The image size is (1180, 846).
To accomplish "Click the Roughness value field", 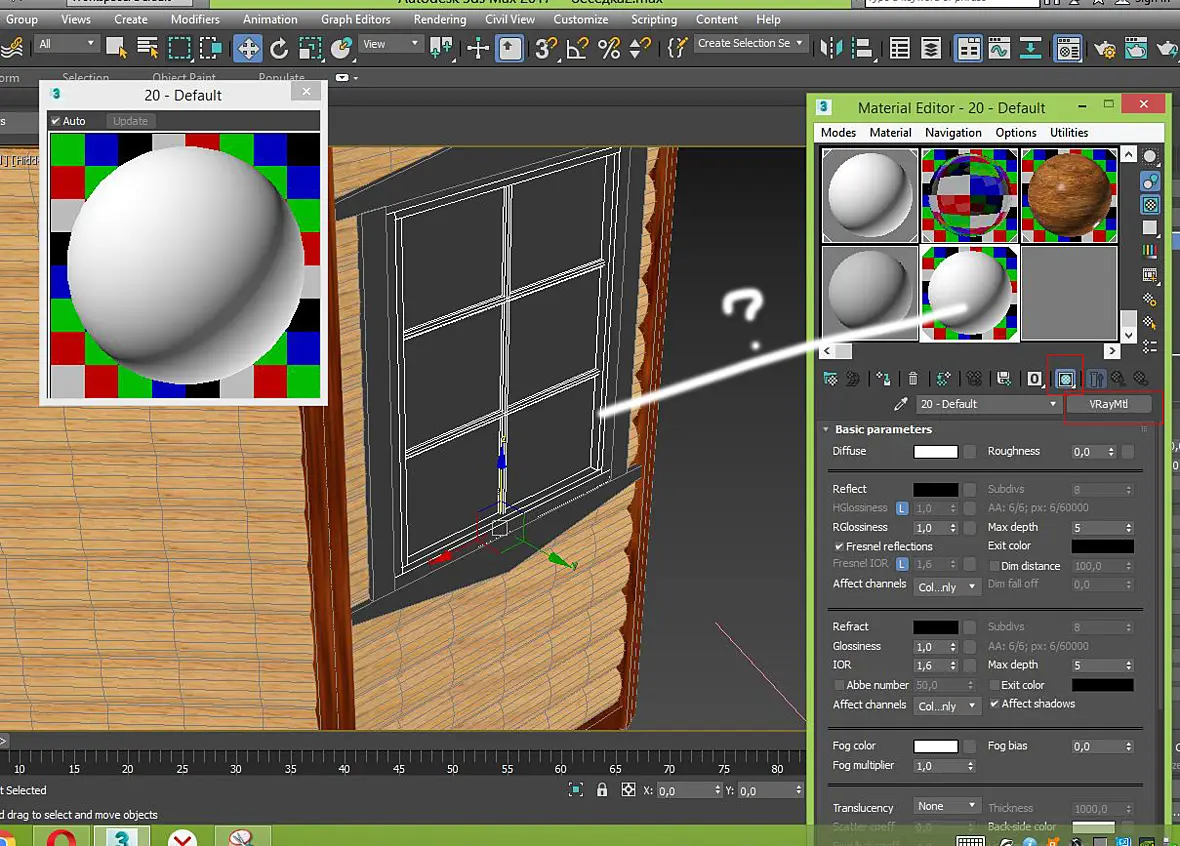I will 1088,452.
